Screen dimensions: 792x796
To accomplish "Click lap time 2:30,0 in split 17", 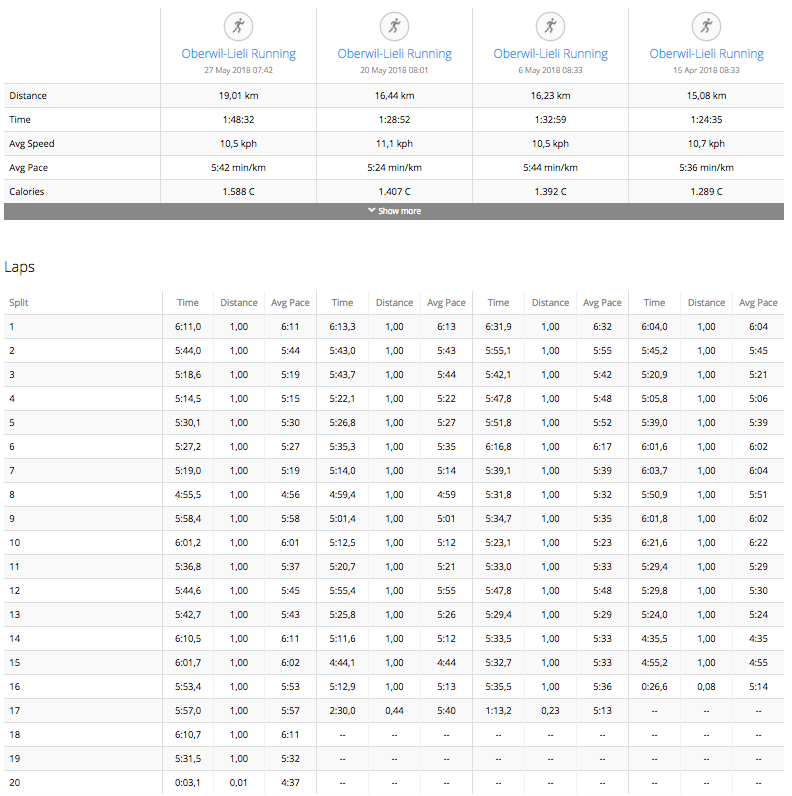I will click(x=342, y=711).
